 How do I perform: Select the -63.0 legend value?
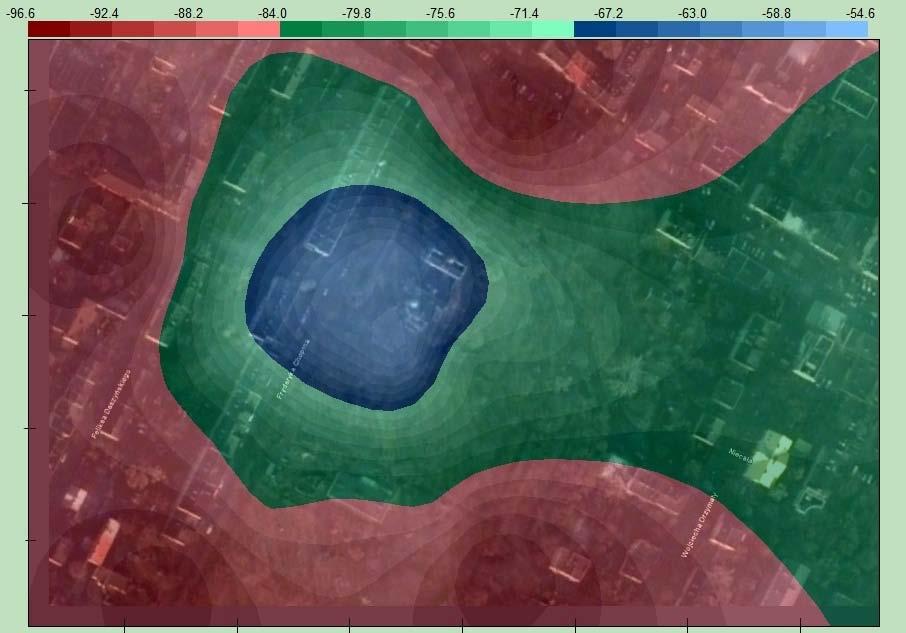[692, 13]
